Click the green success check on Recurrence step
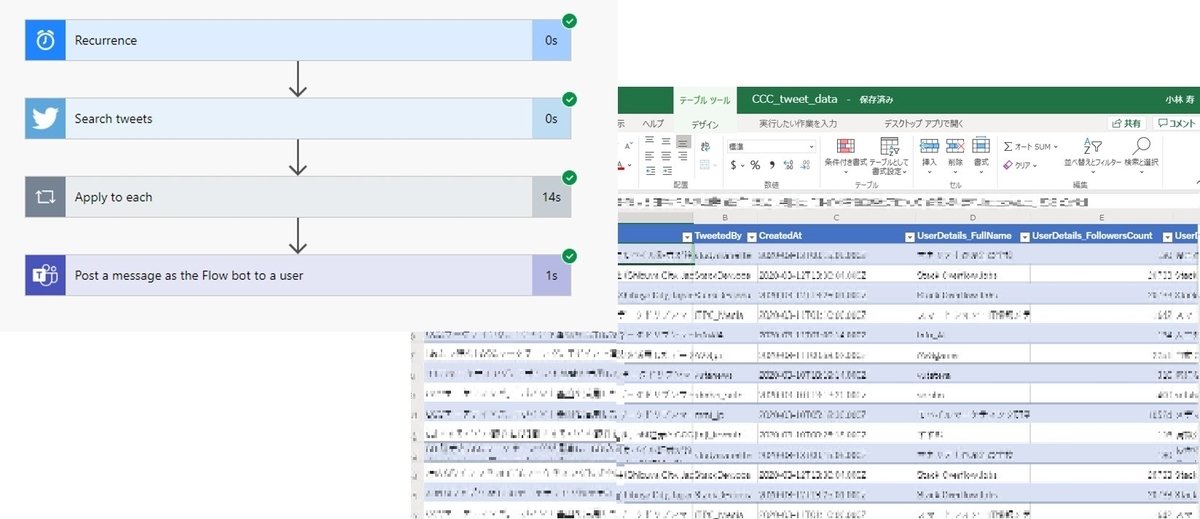Viewport: 1200px width, 519px height. pyautogui.click(x=569, y=21)
